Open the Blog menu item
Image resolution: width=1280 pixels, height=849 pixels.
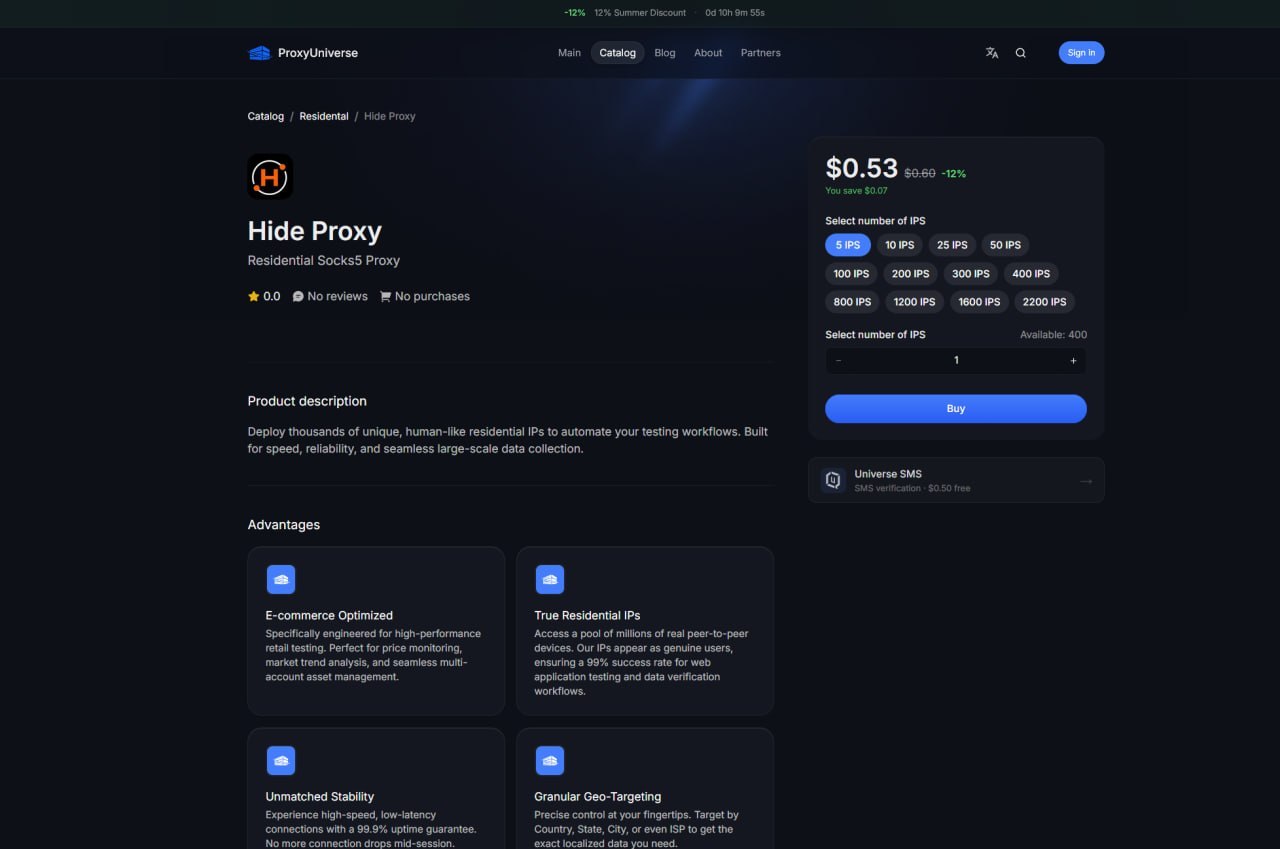pos(665,53)
